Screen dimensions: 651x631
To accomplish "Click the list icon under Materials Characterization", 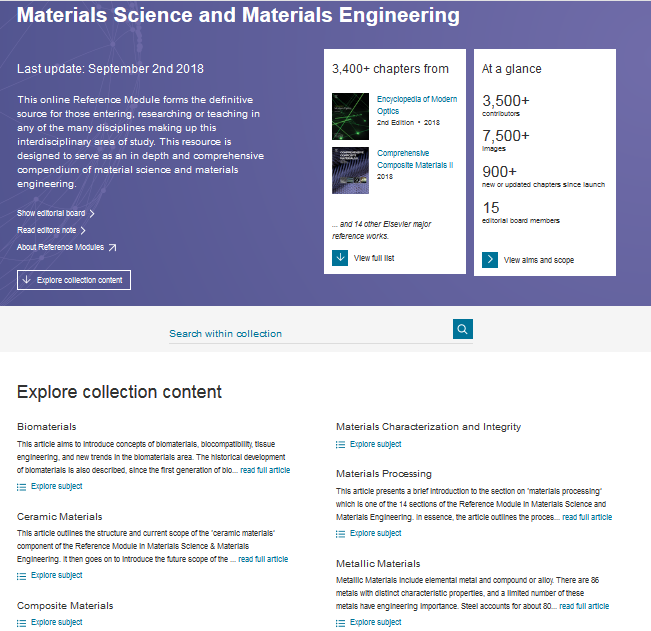I will point(340,445).
